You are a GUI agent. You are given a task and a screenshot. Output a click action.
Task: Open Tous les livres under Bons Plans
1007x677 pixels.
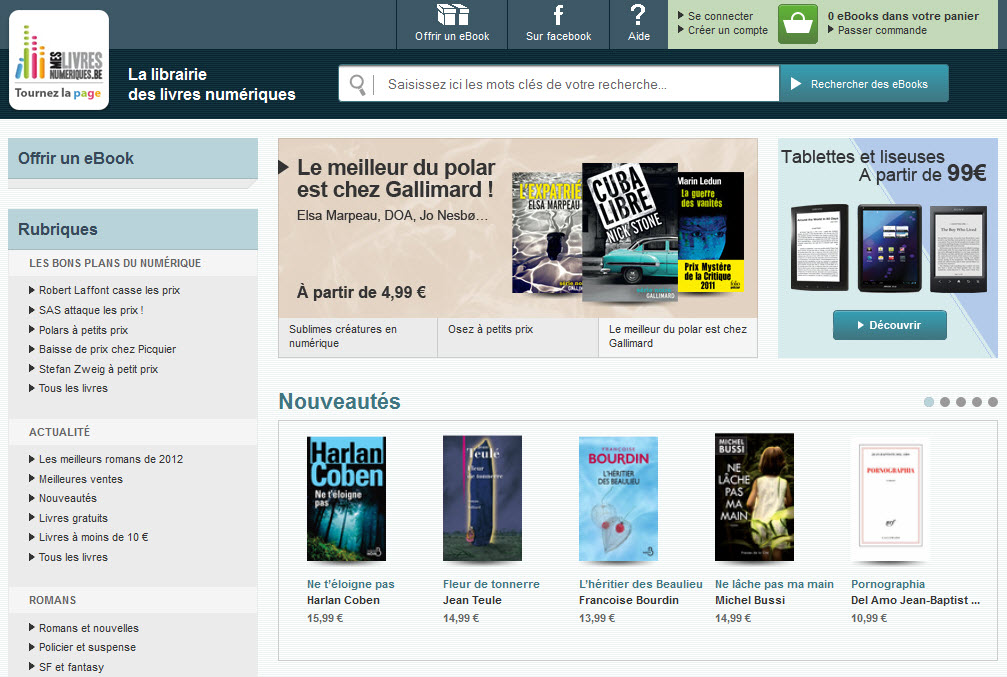pyautogui.click(x=73, y=389)
